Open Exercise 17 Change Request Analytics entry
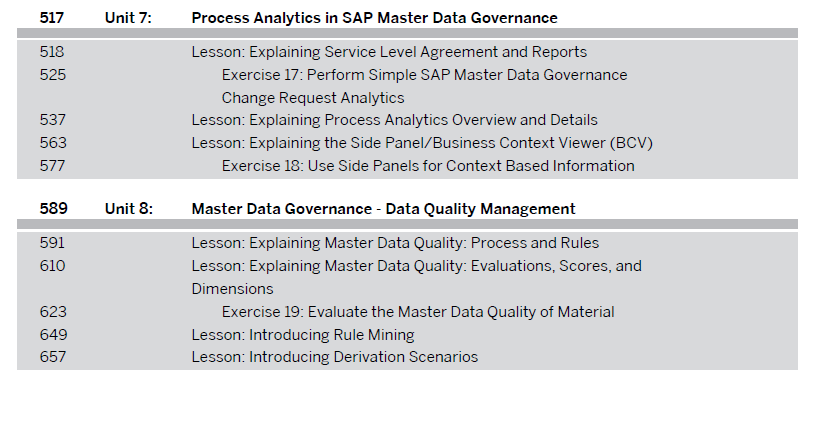 pos(424,86)
